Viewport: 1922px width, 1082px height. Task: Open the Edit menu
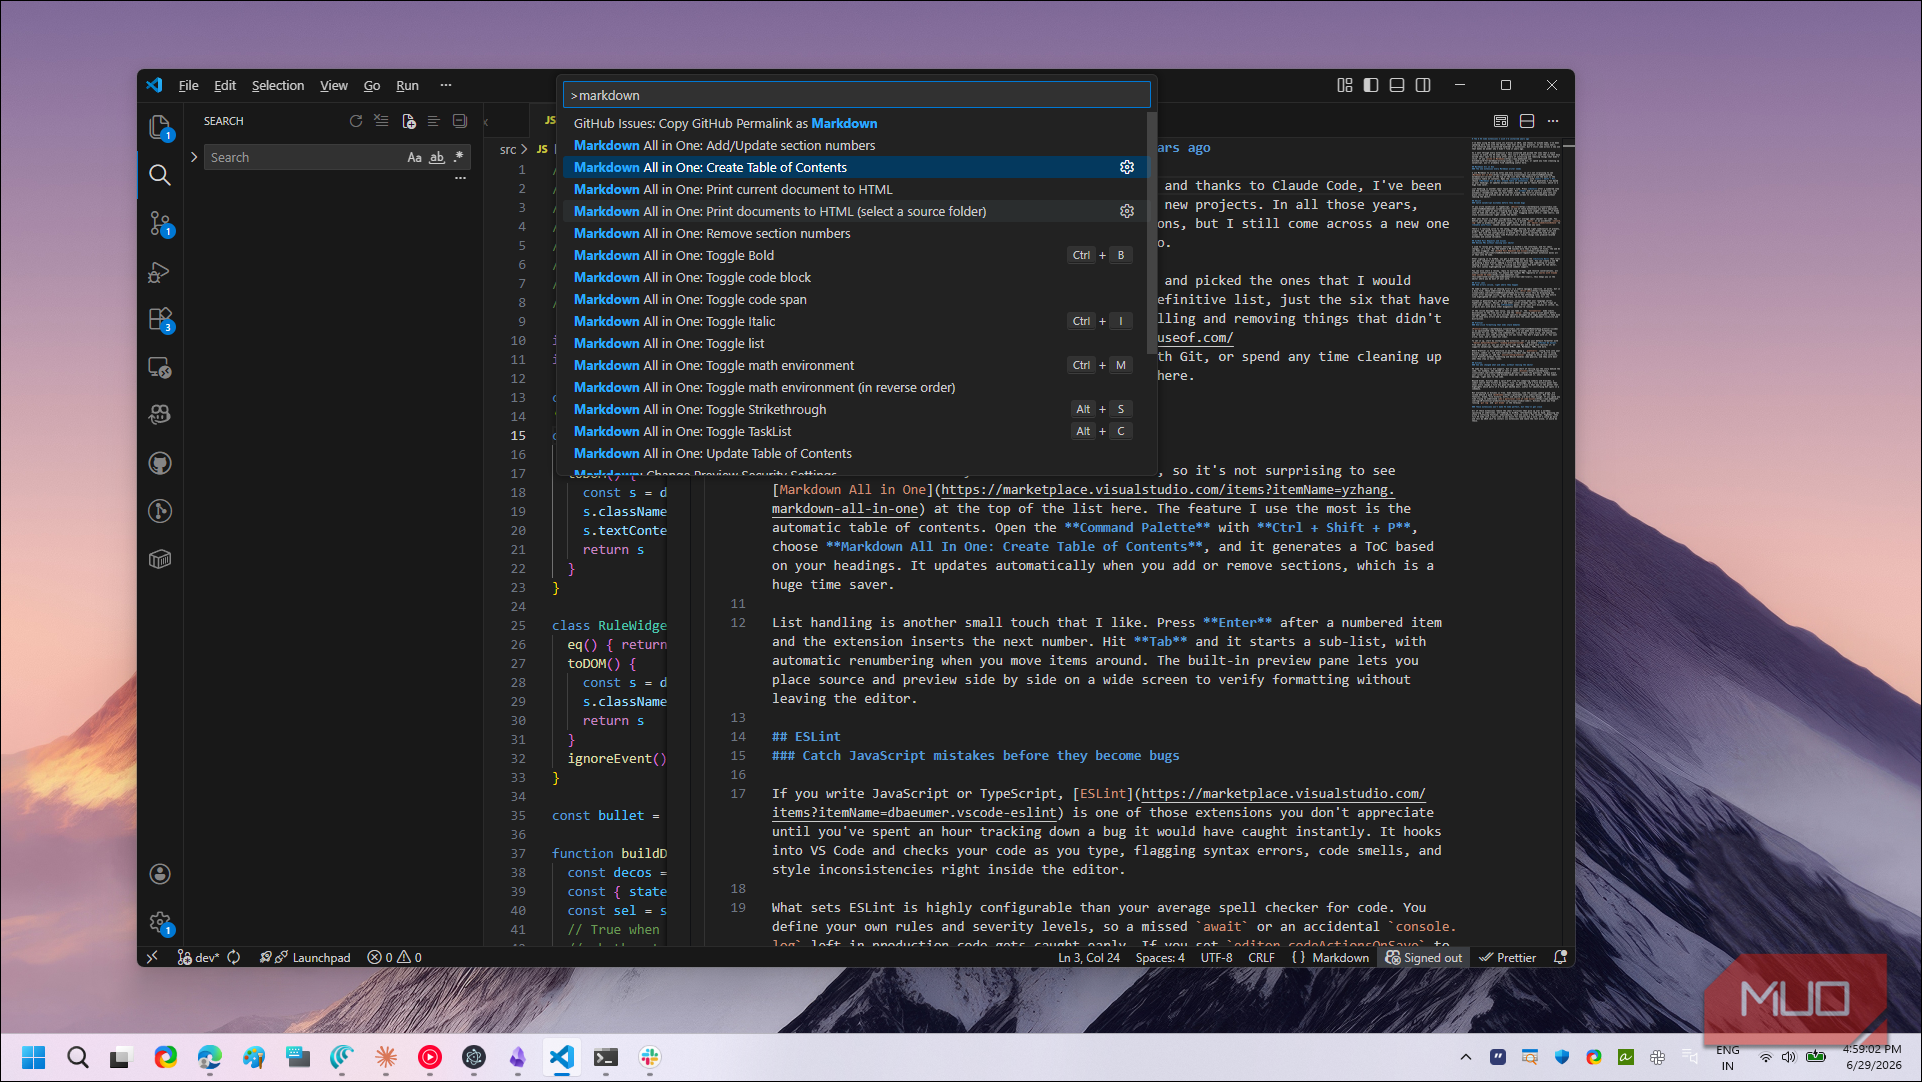(225, 85)
